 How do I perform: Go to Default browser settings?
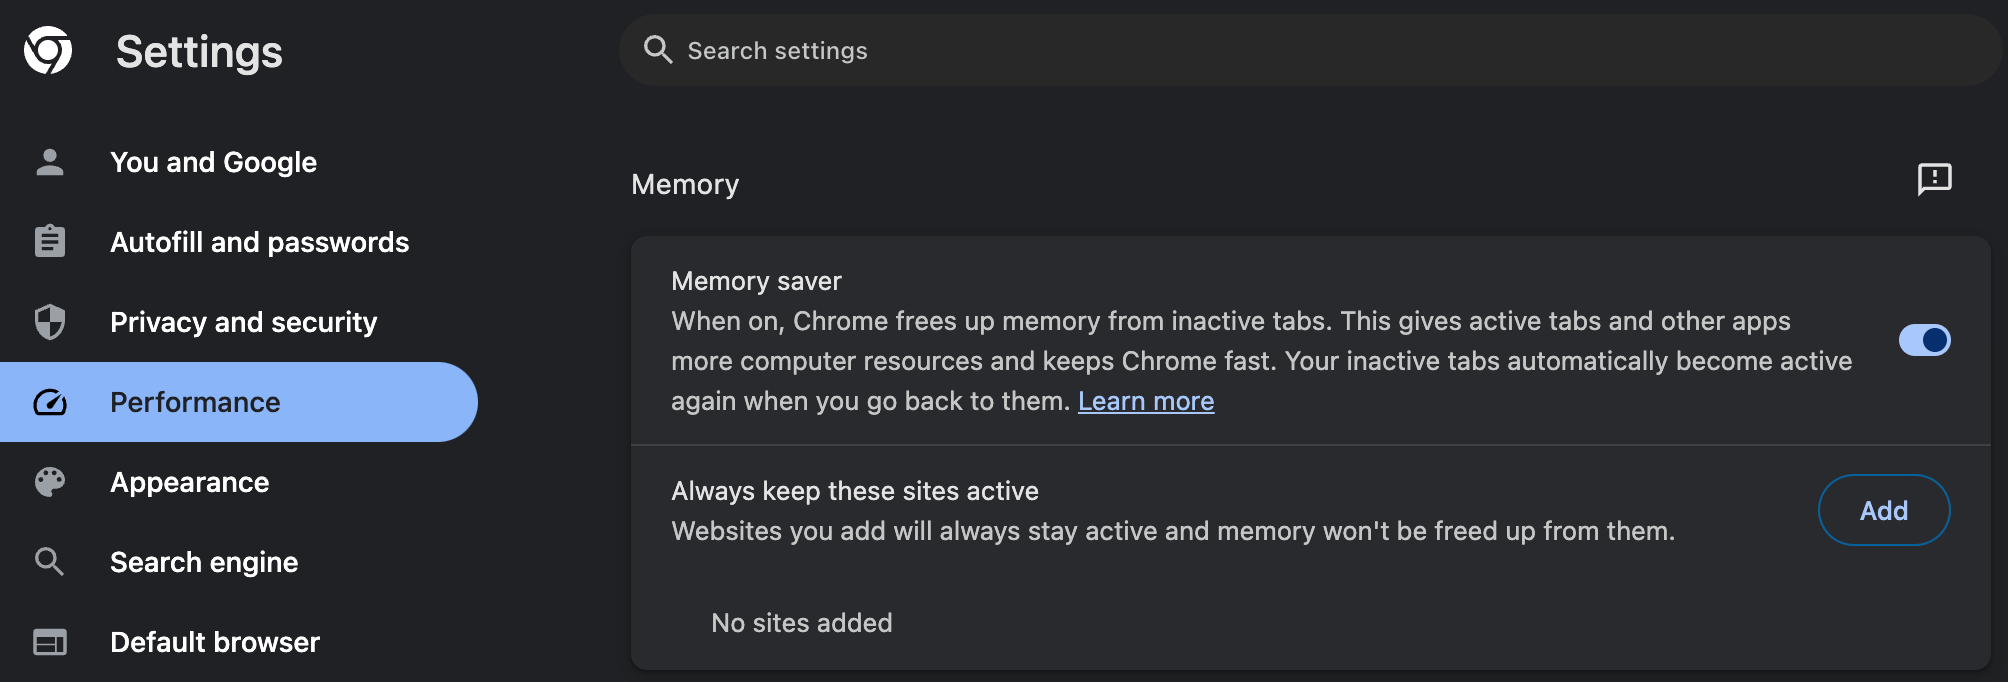click(215, 642)
